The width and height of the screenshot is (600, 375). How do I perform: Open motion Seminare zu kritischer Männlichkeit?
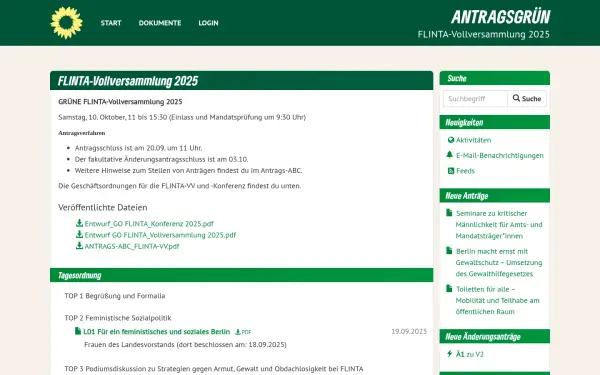point(499,225)
